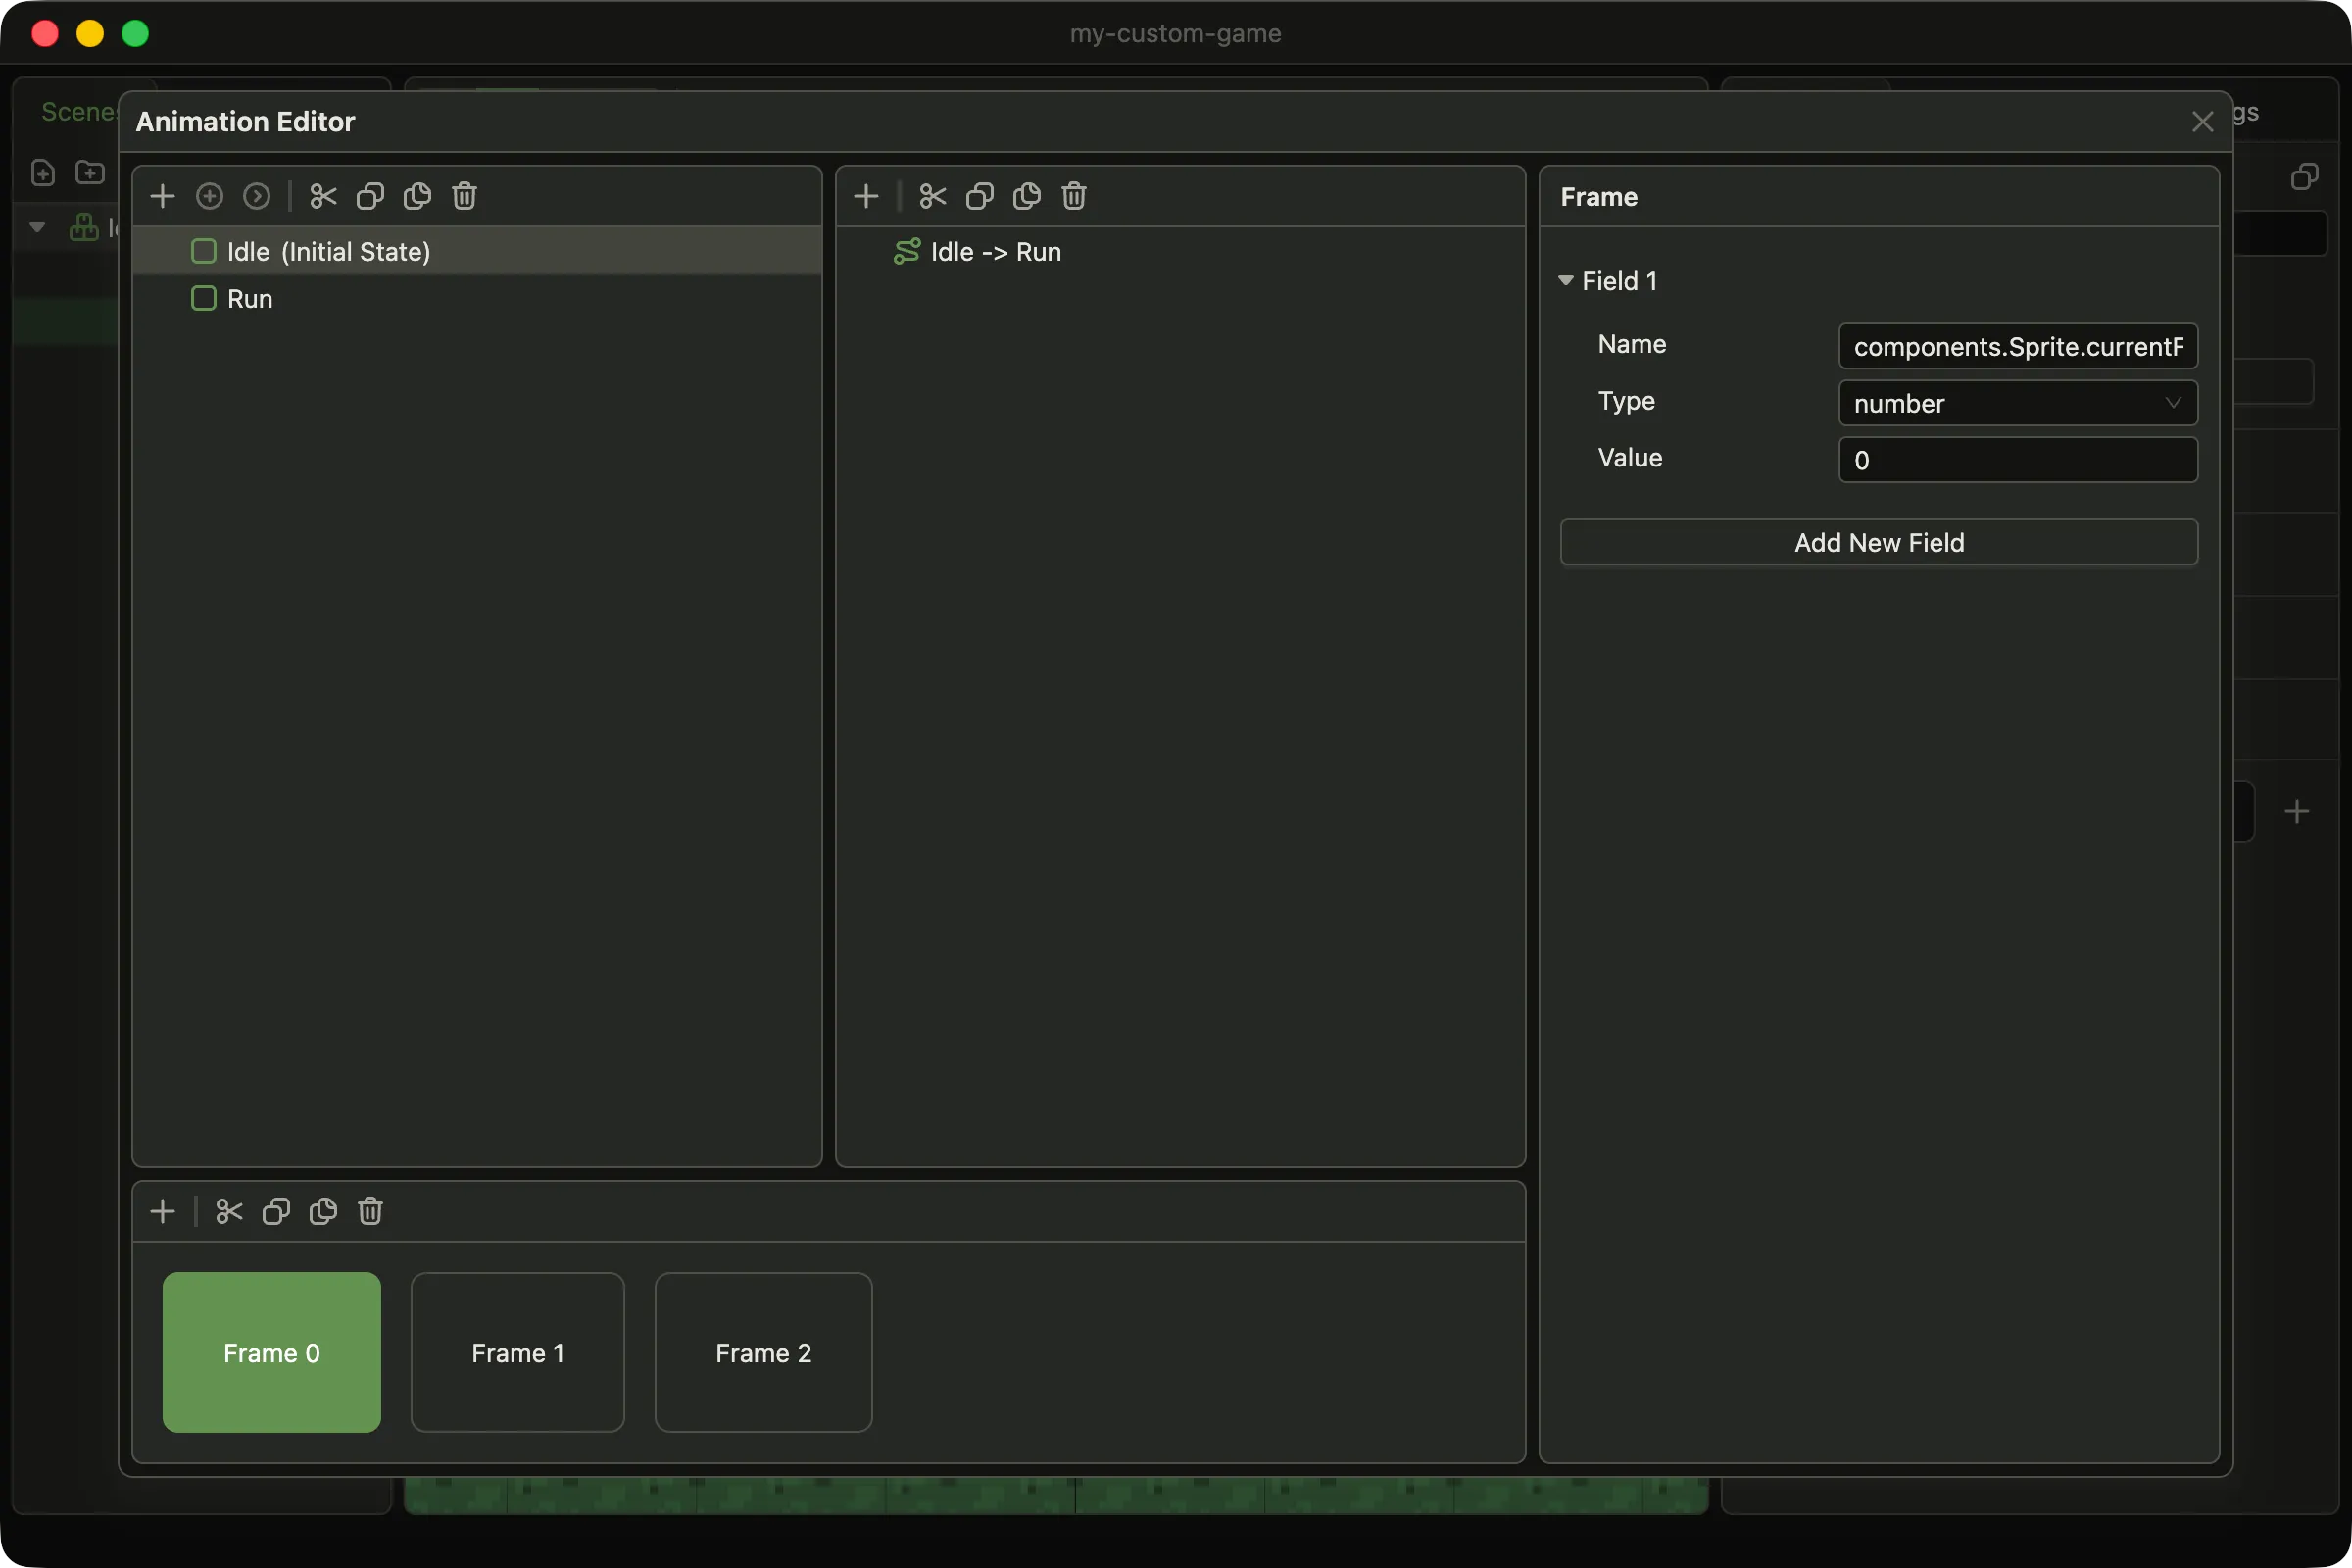Delete the selected state with trash icon
The width and height of the screenshot is (2352, 1568).
[x=464, y=196]
